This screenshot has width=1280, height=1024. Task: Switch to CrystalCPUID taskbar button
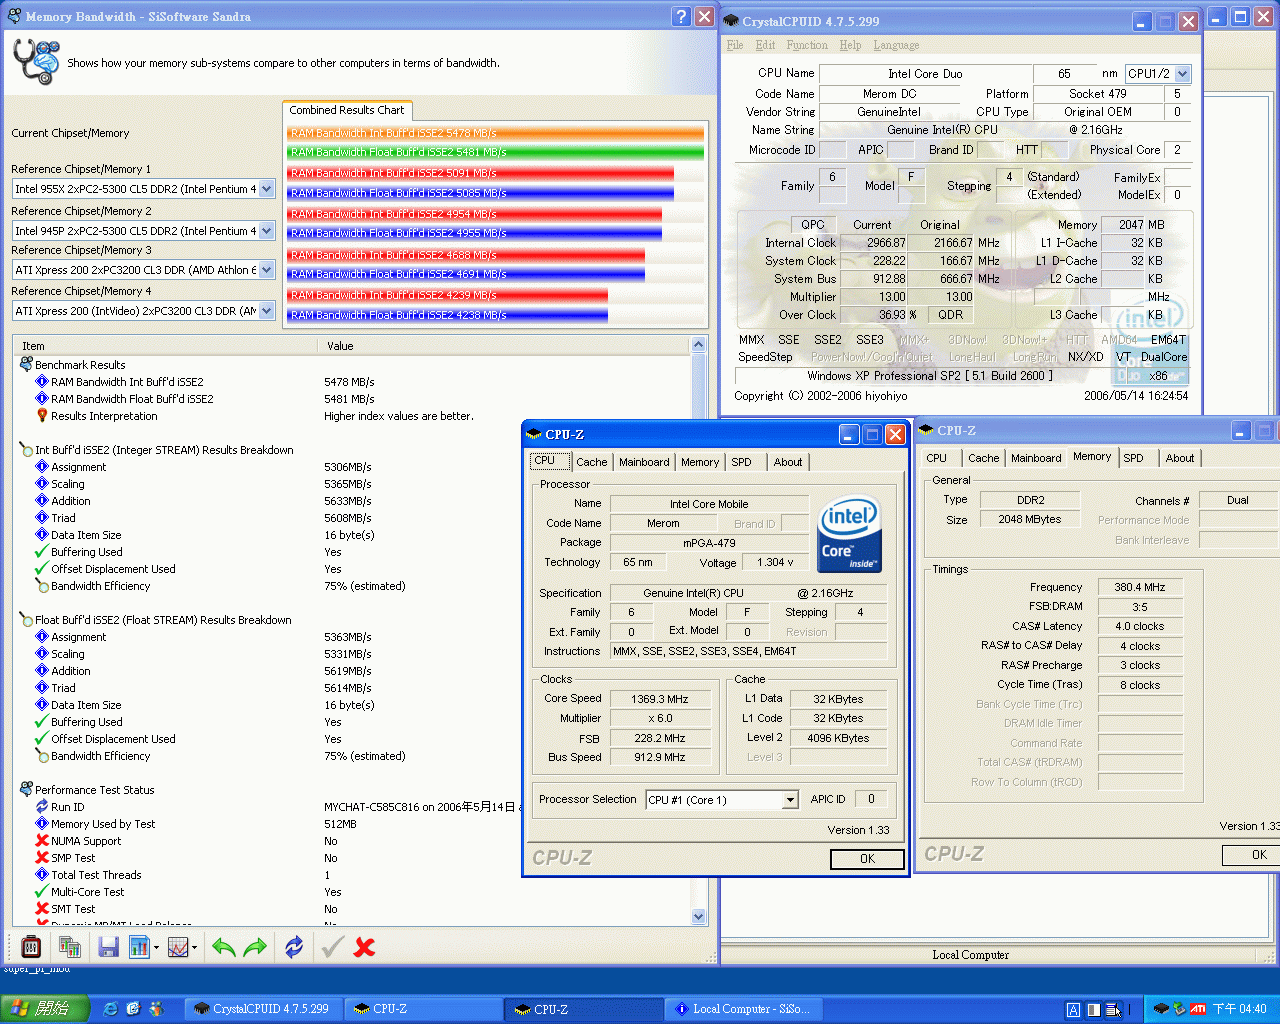click(x=263, y=1009)
